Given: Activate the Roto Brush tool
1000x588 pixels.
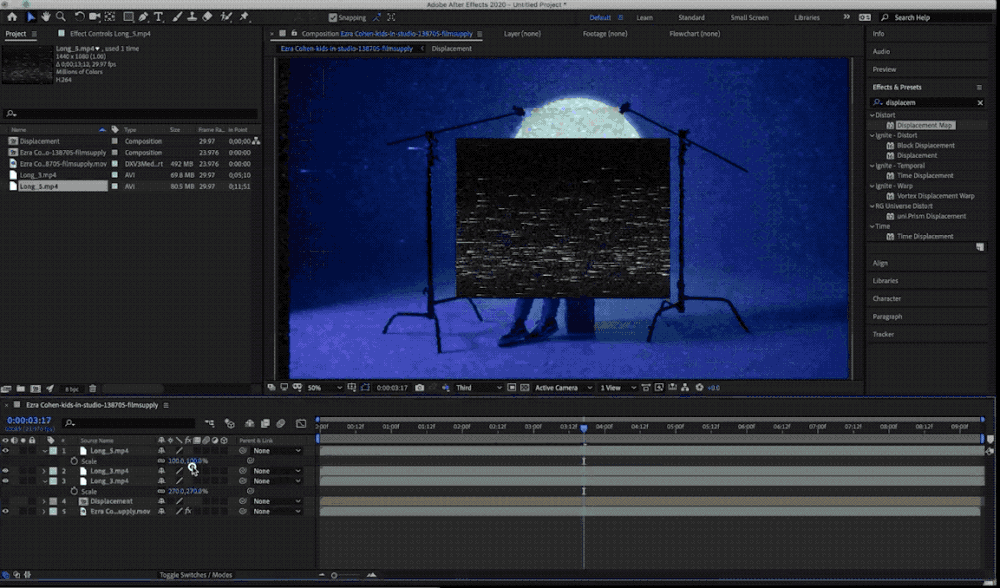Looking at the screenshot, I should 225,17.
